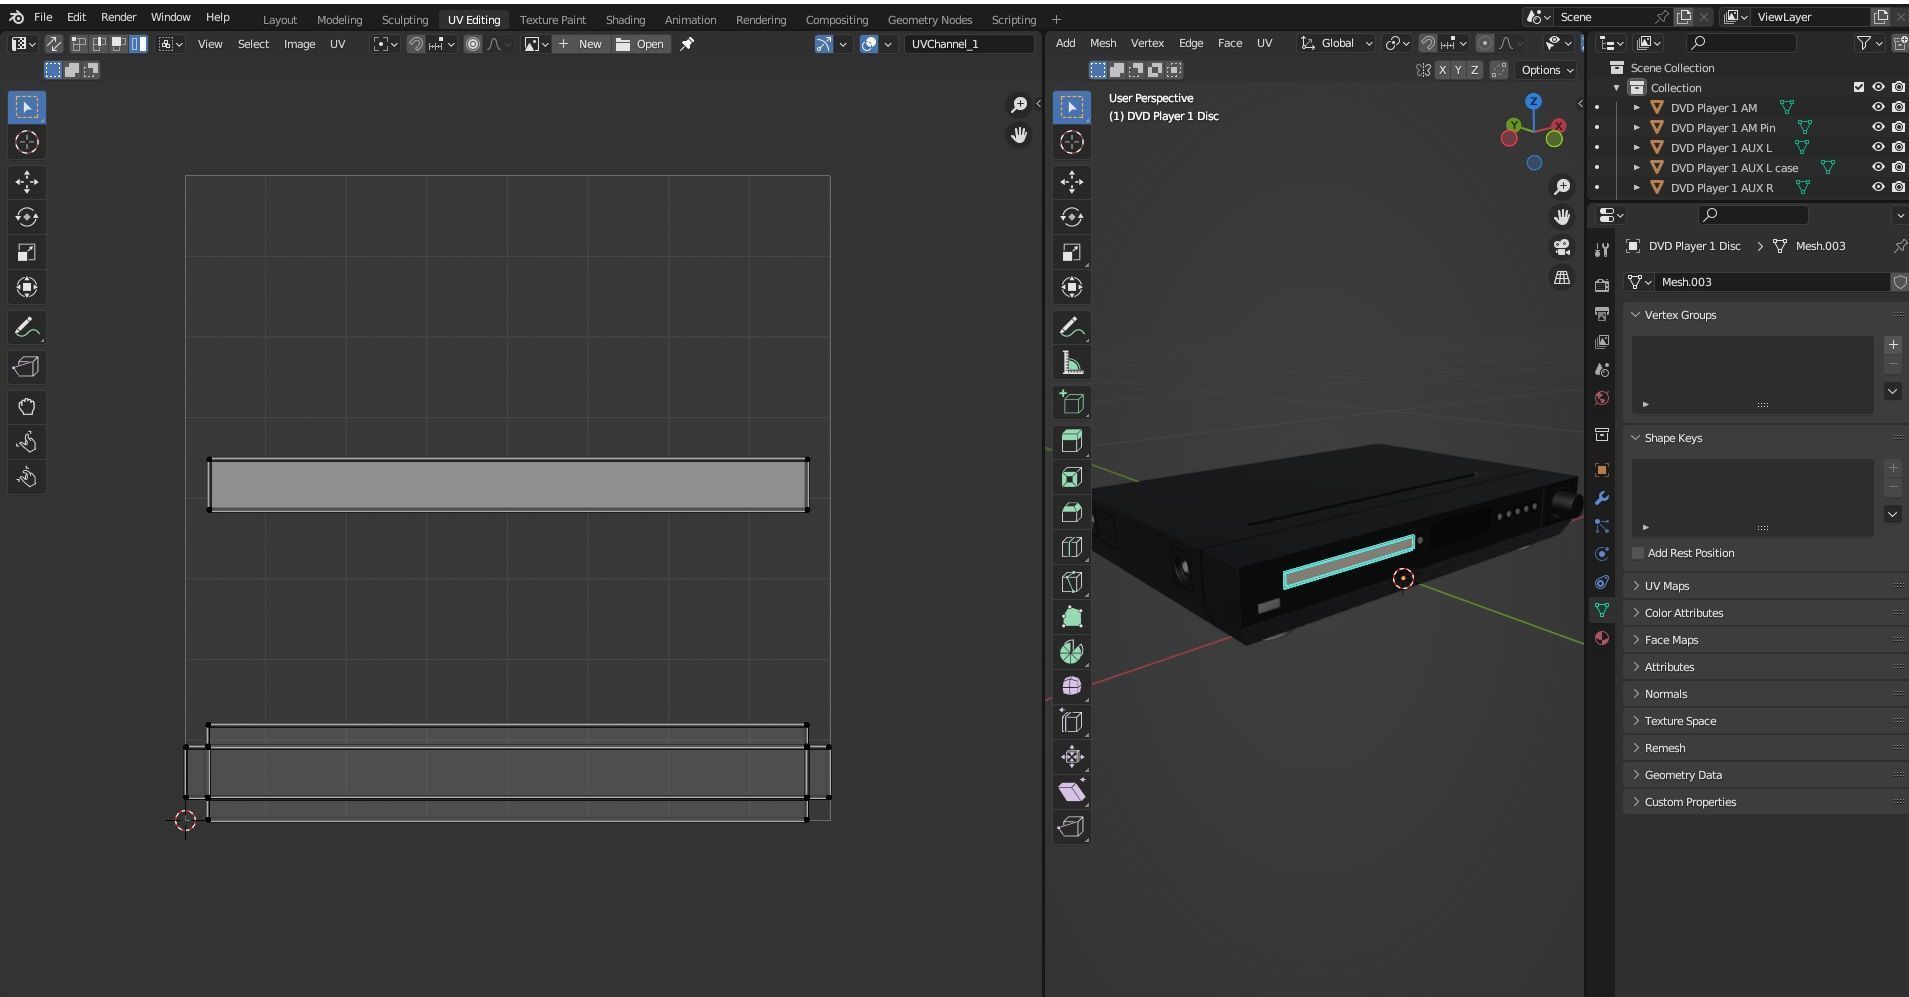
Task: Open the World properties tab
Action: coord(1602,398)
